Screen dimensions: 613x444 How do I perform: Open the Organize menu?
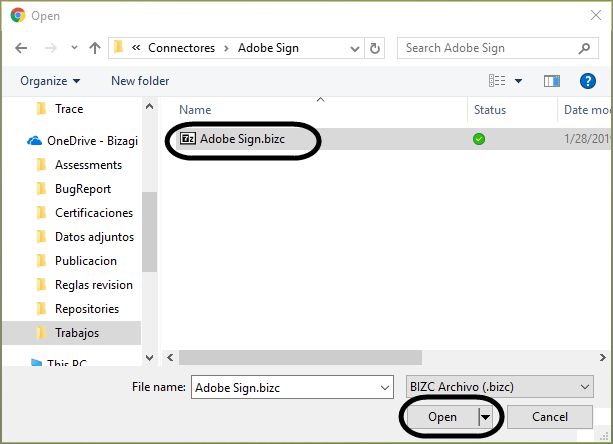[x=50, y=81]
